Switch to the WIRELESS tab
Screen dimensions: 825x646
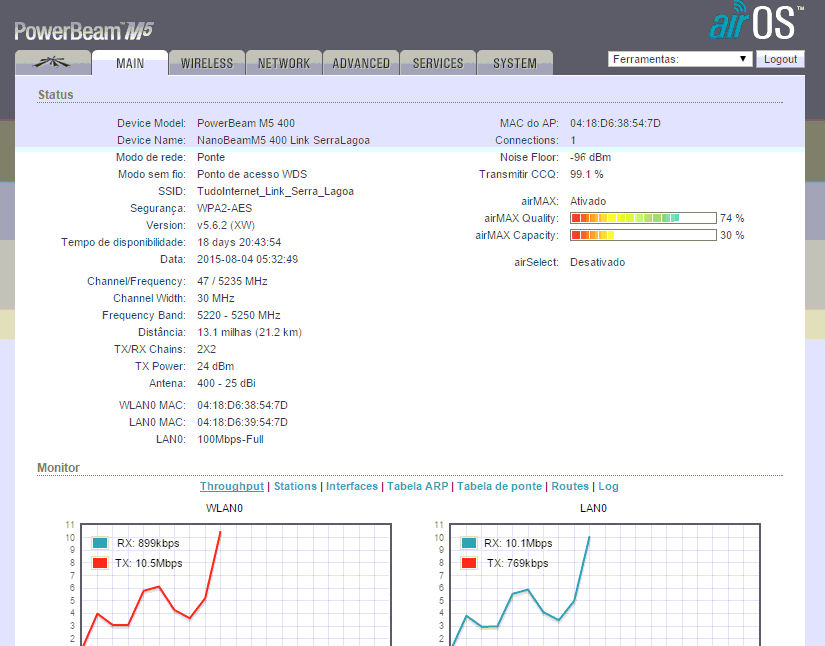pos(207,63)
